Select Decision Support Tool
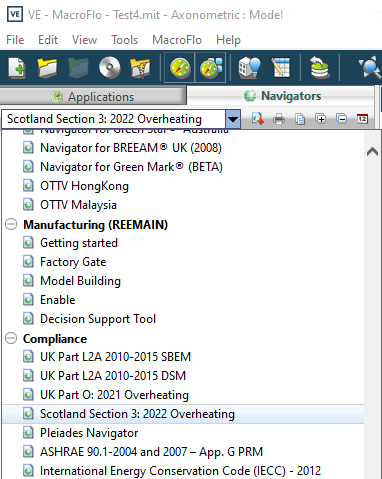This screenshot has height=479, width=382. click(x=98, y=319)
